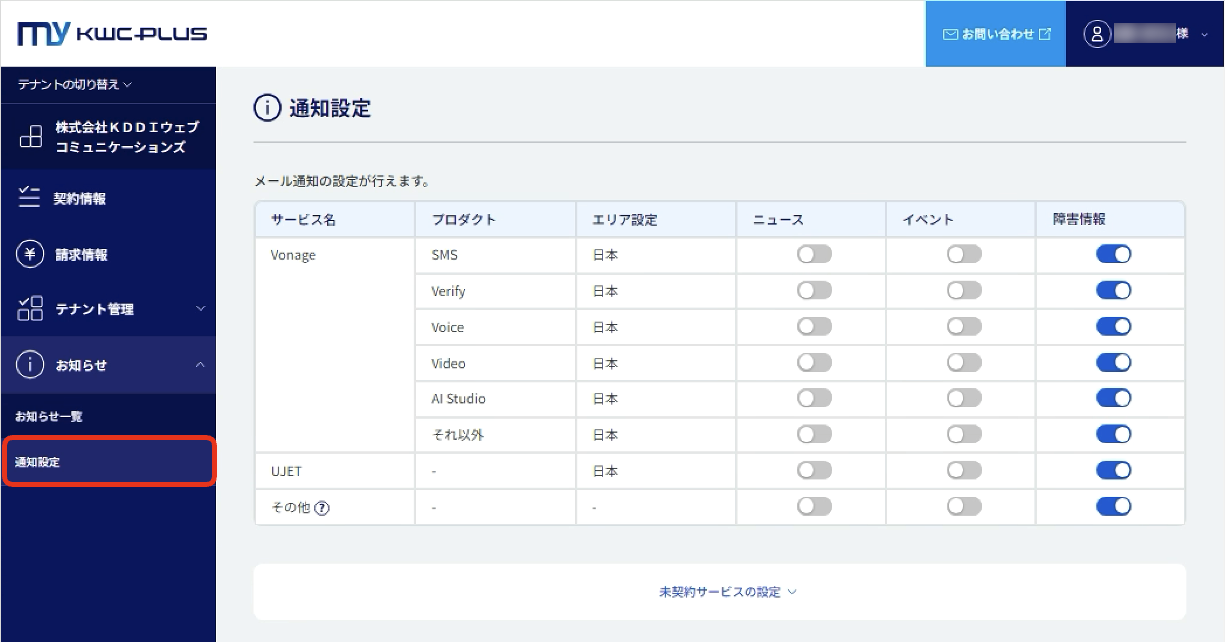Click the 障害情報 column header
The image size is (1226, 642).
(1110, 219)
